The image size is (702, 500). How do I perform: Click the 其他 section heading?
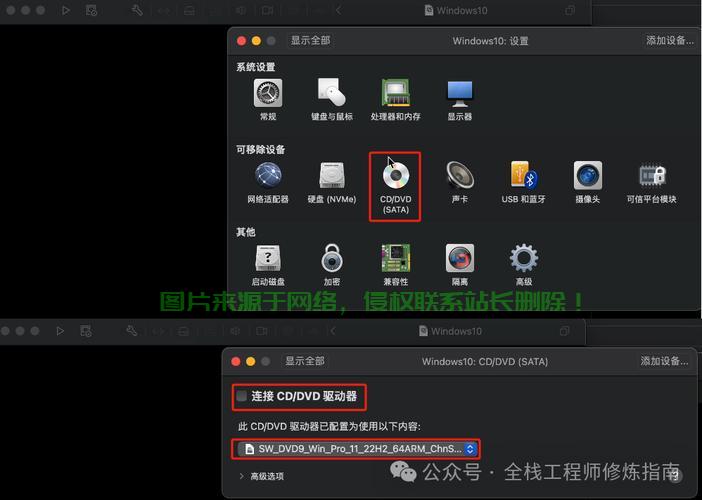coord(246,232)
